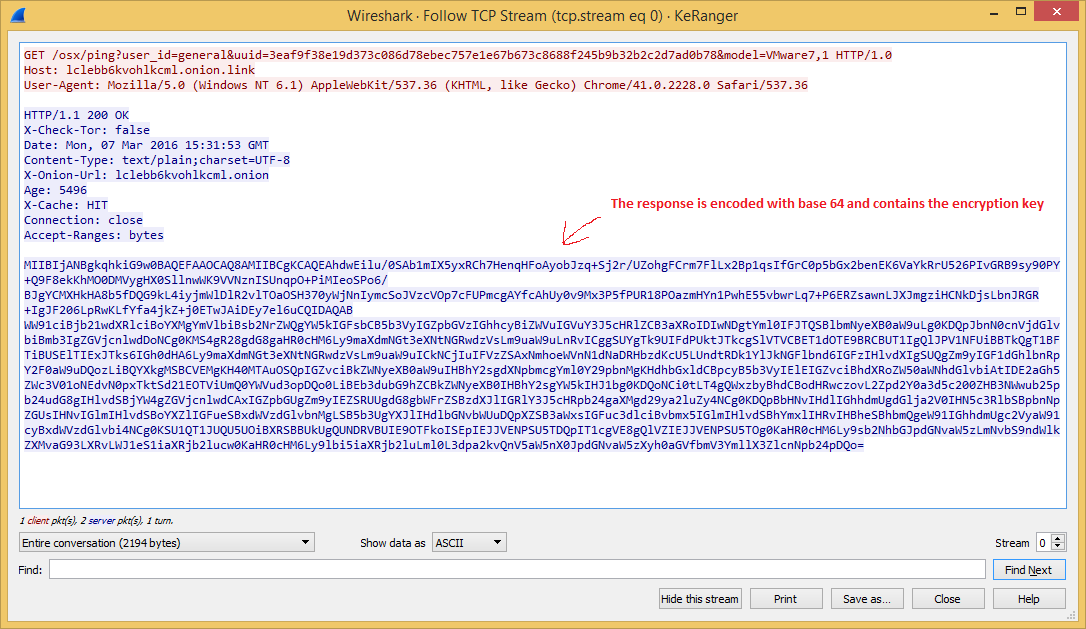Decrease the Stream number with down arrow

click(1058, 547)
